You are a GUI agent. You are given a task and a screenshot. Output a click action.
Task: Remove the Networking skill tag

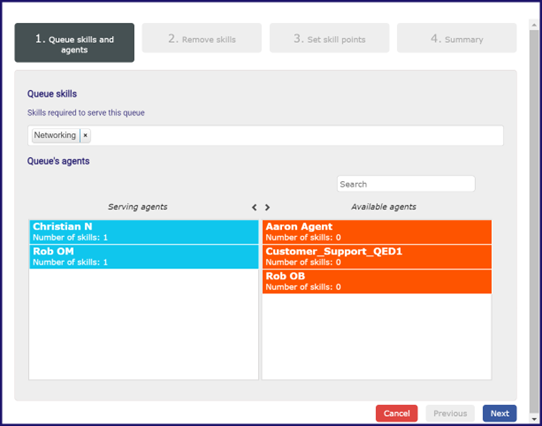pyautogui.click(x=85, y=136)
